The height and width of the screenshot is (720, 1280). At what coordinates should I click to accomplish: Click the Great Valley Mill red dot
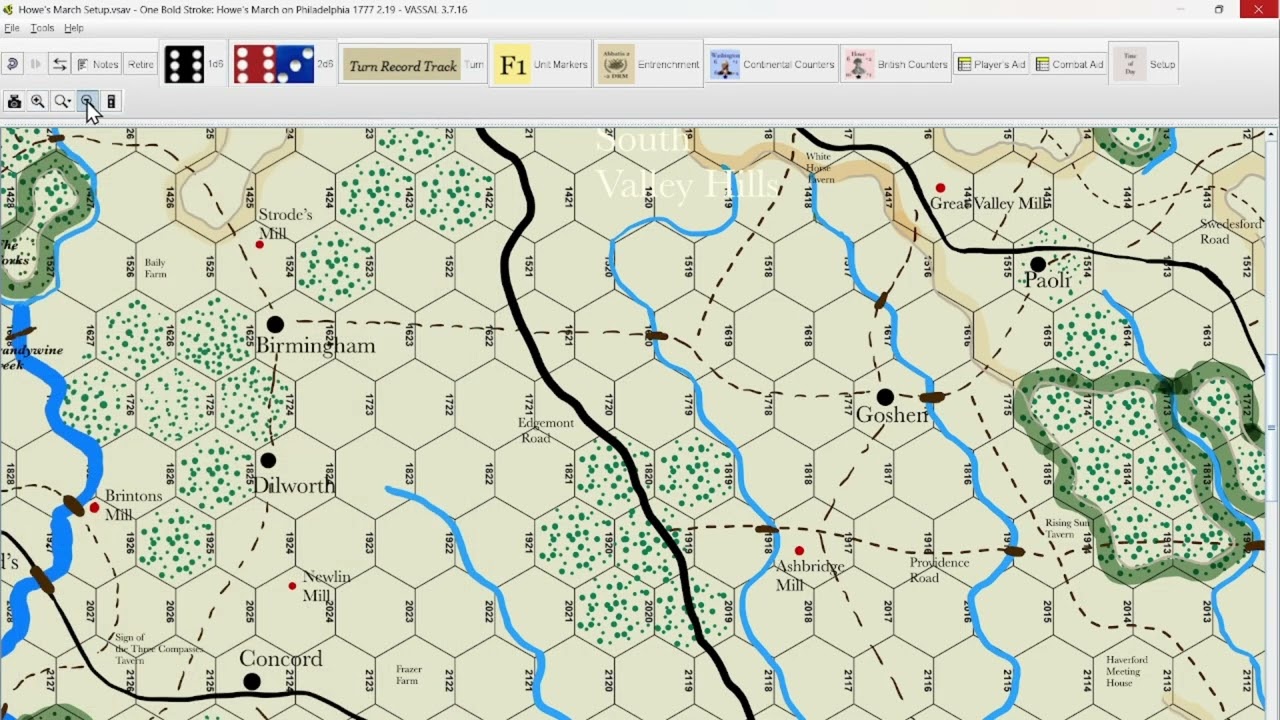[x=940, y=188]
